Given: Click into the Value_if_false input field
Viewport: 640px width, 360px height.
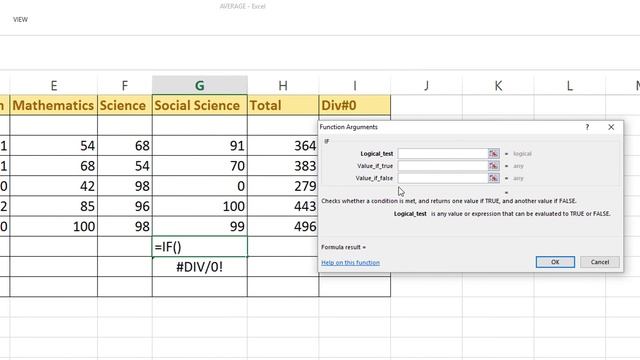Looking at the screenshot, I should [443, 178].
